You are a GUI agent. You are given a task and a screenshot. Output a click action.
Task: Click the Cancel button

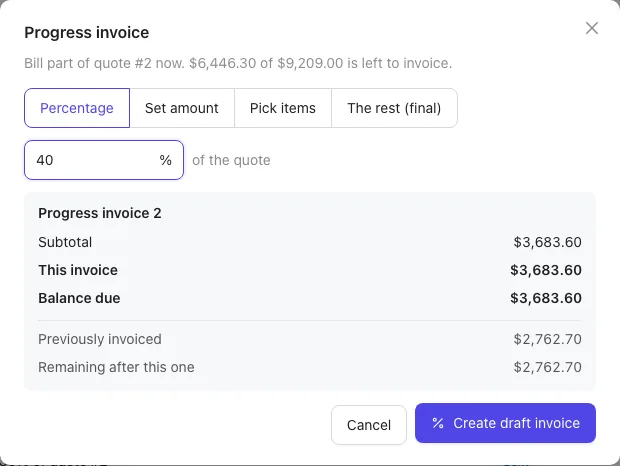(x=369, y=425)
